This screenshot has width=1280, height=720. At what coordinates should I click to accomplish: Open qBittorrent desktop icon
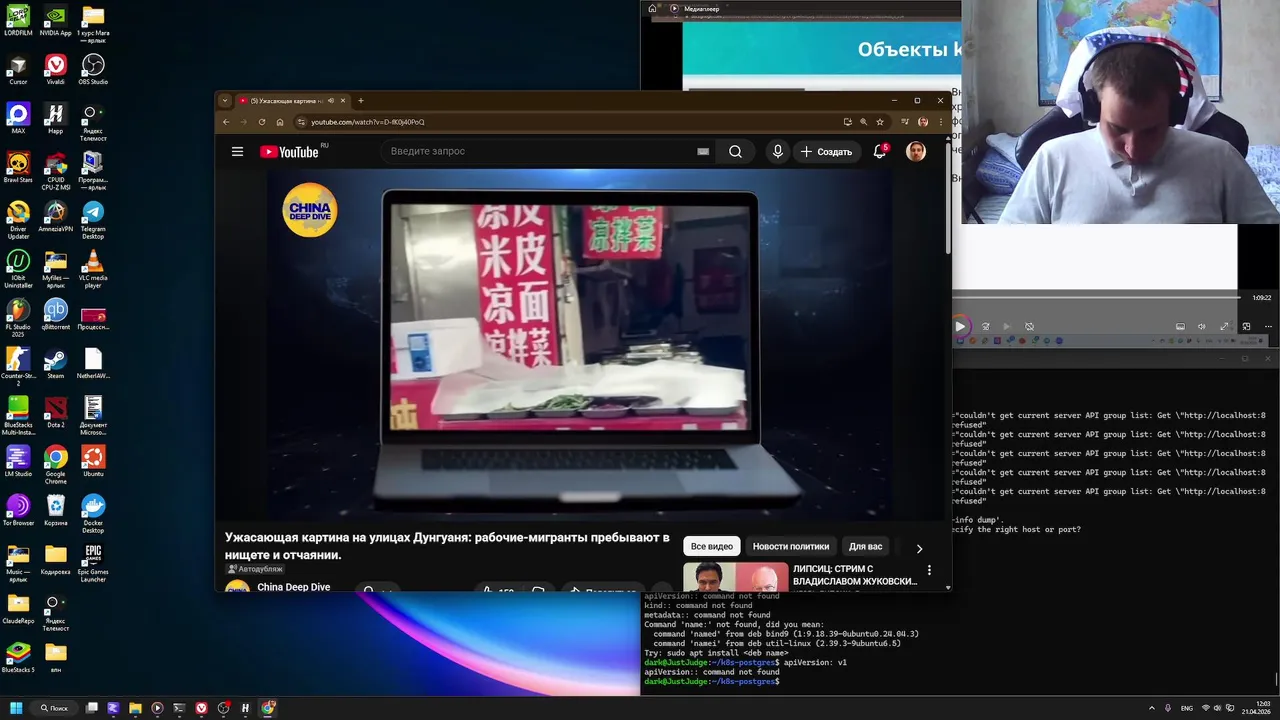tap(56, 314)
